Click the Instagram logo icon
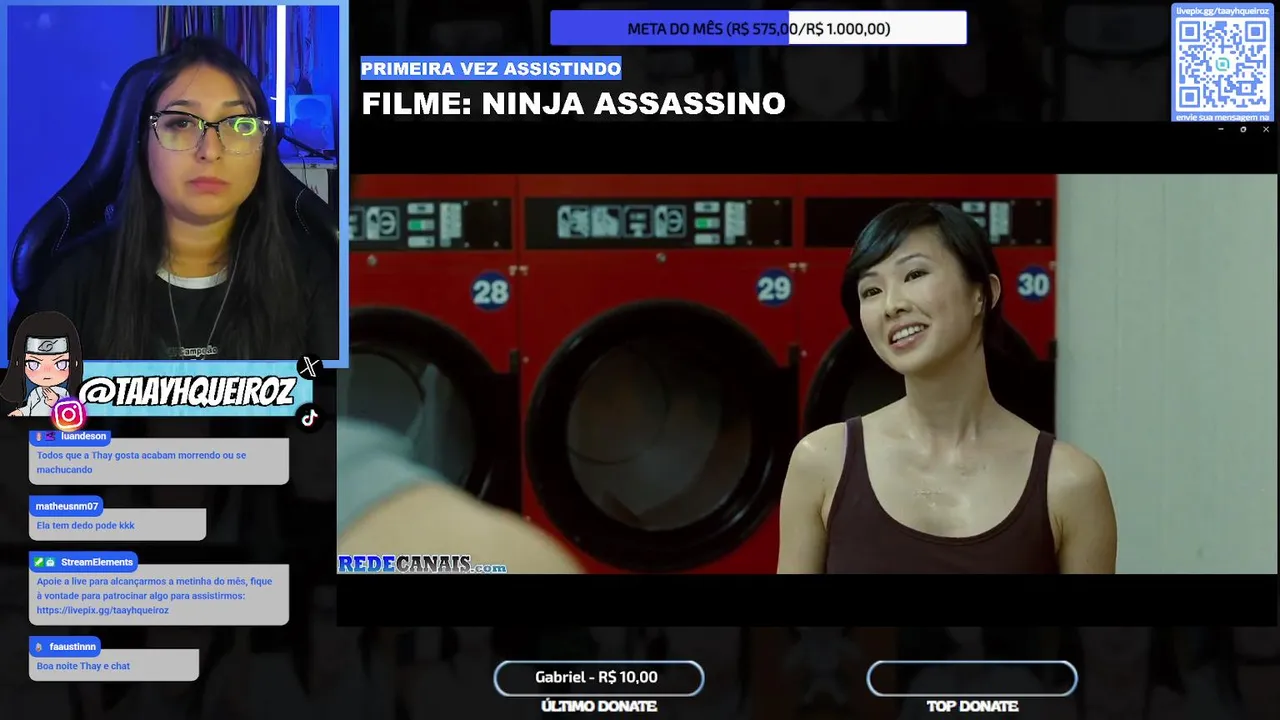 tap(69, 414)
